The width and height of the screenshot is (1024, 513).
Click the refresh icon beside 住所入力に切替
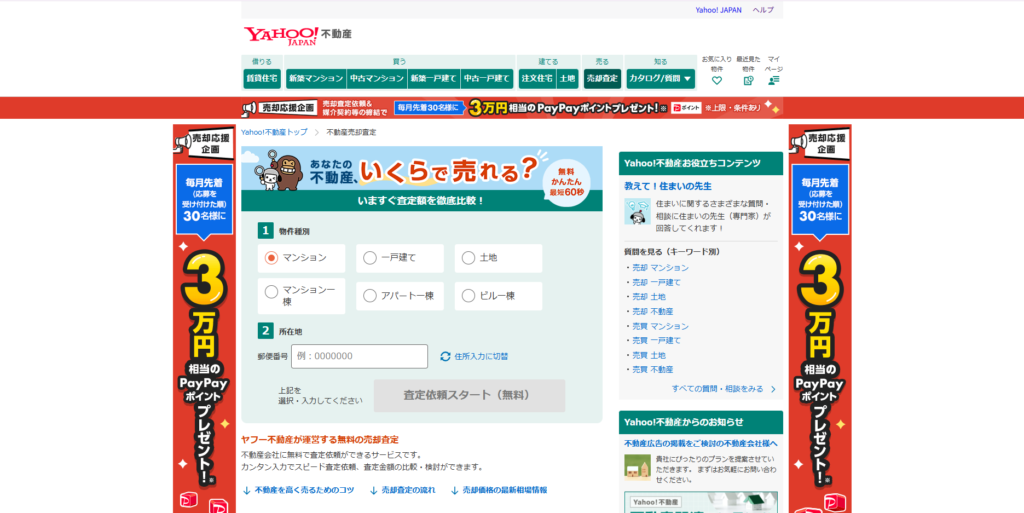click(445, 356)
